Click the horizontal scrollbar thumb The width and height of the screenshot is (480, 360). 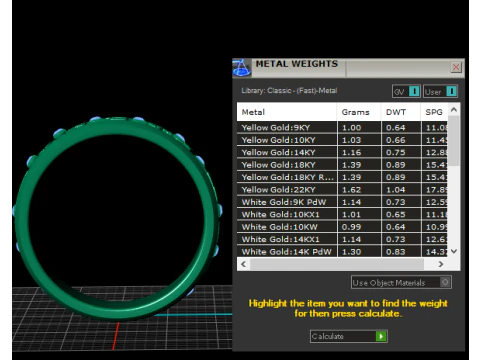coord(337,264)
